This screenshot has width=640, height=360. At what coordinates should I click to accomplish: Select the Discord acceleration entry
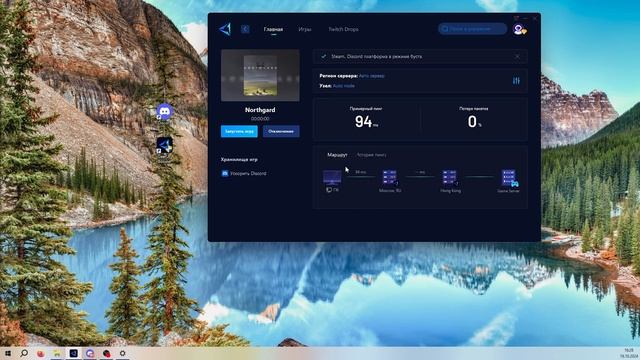click(x=244, y=173)
